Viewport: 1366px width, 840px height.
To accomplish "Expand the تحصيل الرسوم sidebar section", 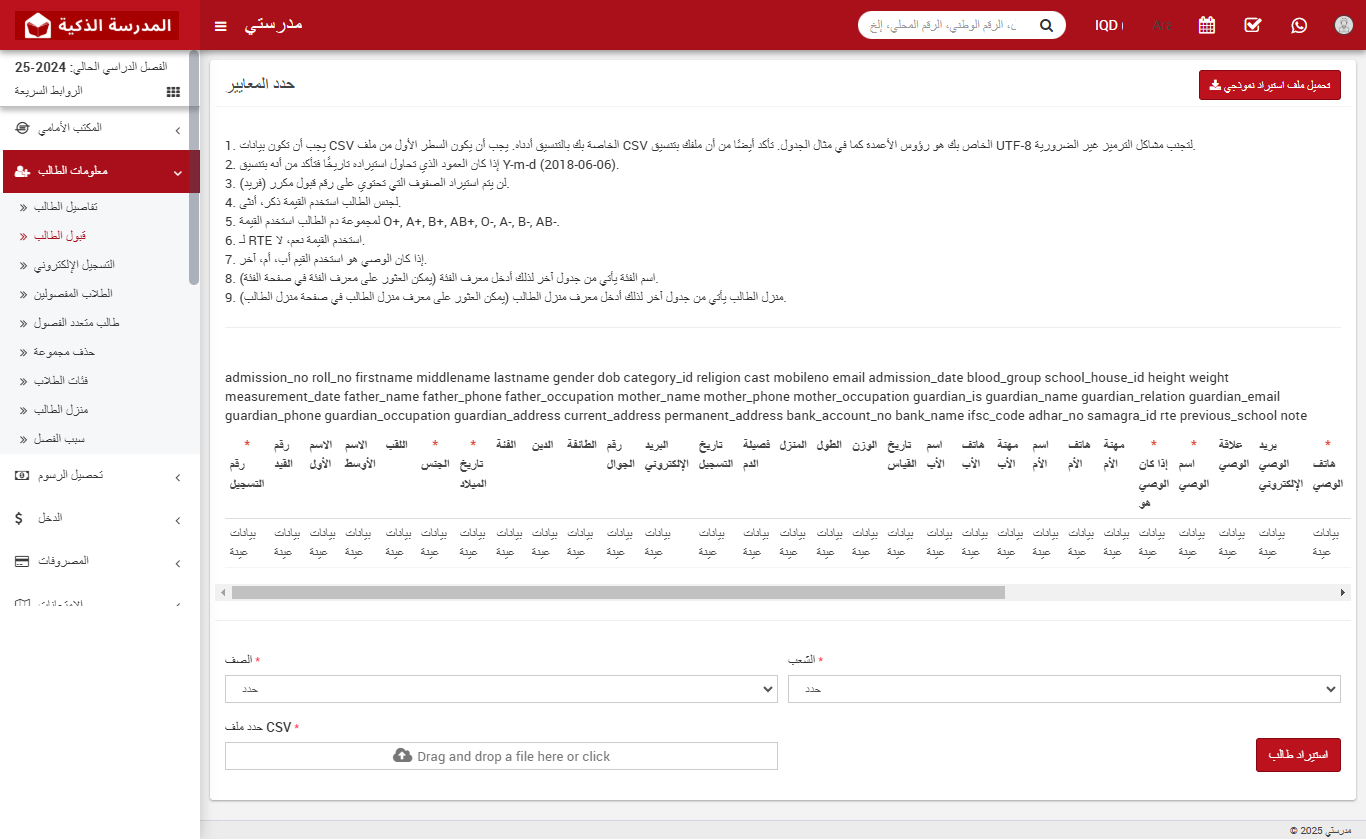I will [x=100, y=476].
